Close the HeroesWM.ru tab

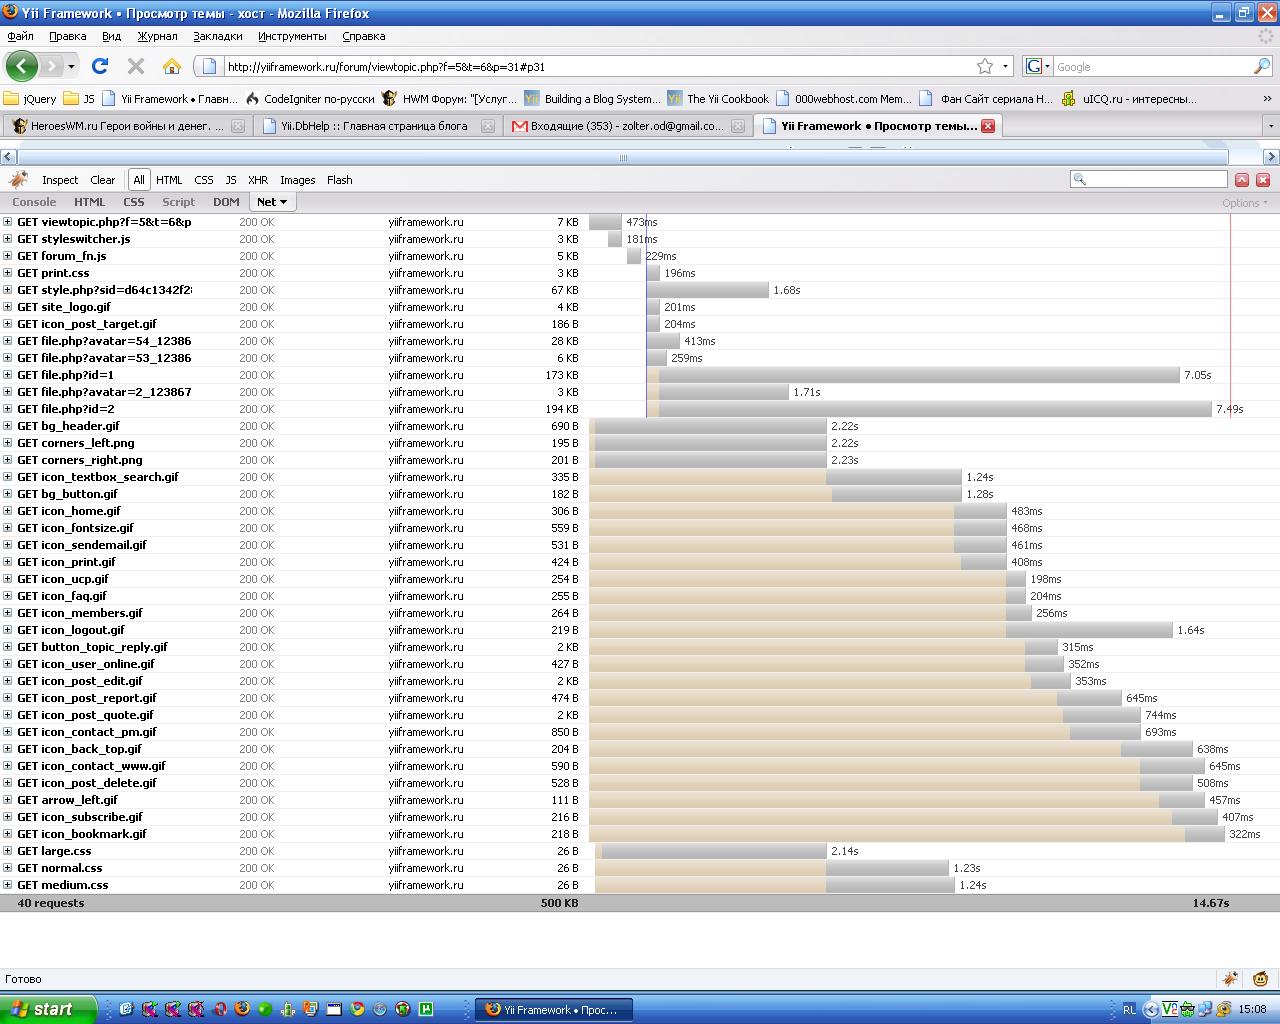[238, 126]
